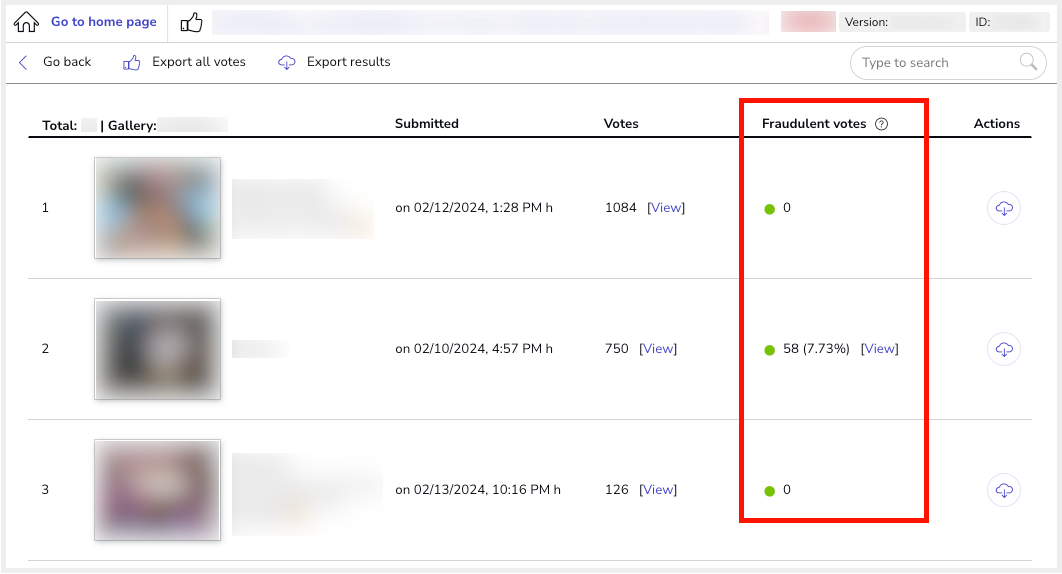
Task: Click the Gallery: label
Action: pos(132,125)
